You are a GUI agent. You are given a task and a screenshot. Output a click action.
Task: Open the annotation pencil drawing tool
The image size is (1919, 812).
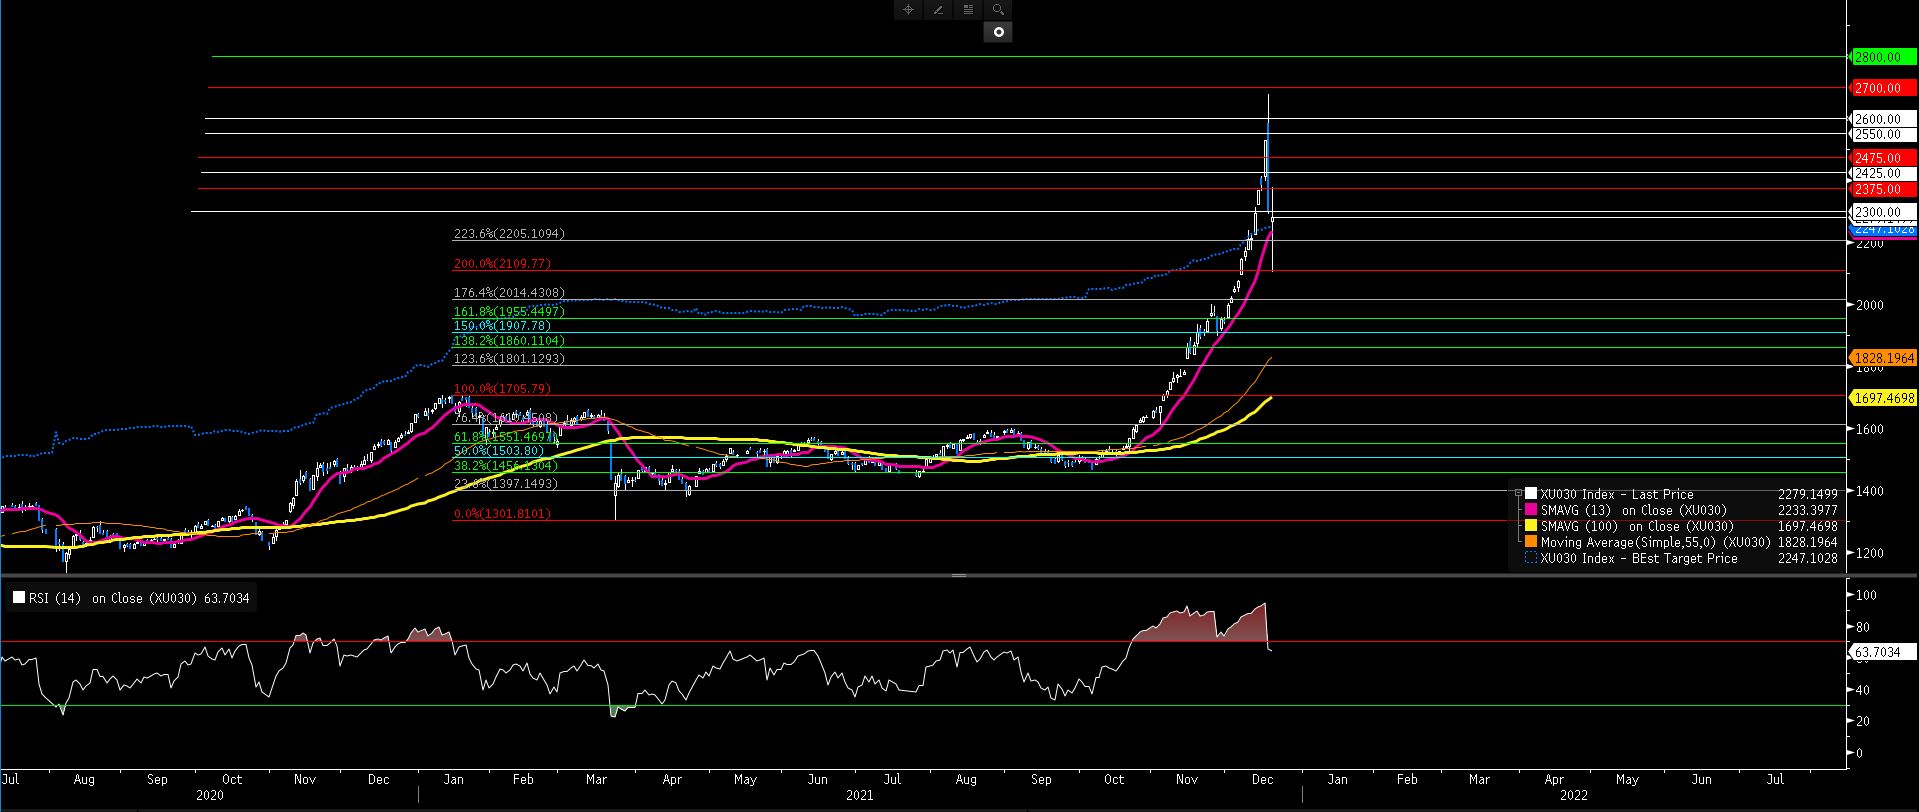tap(938, 10)
